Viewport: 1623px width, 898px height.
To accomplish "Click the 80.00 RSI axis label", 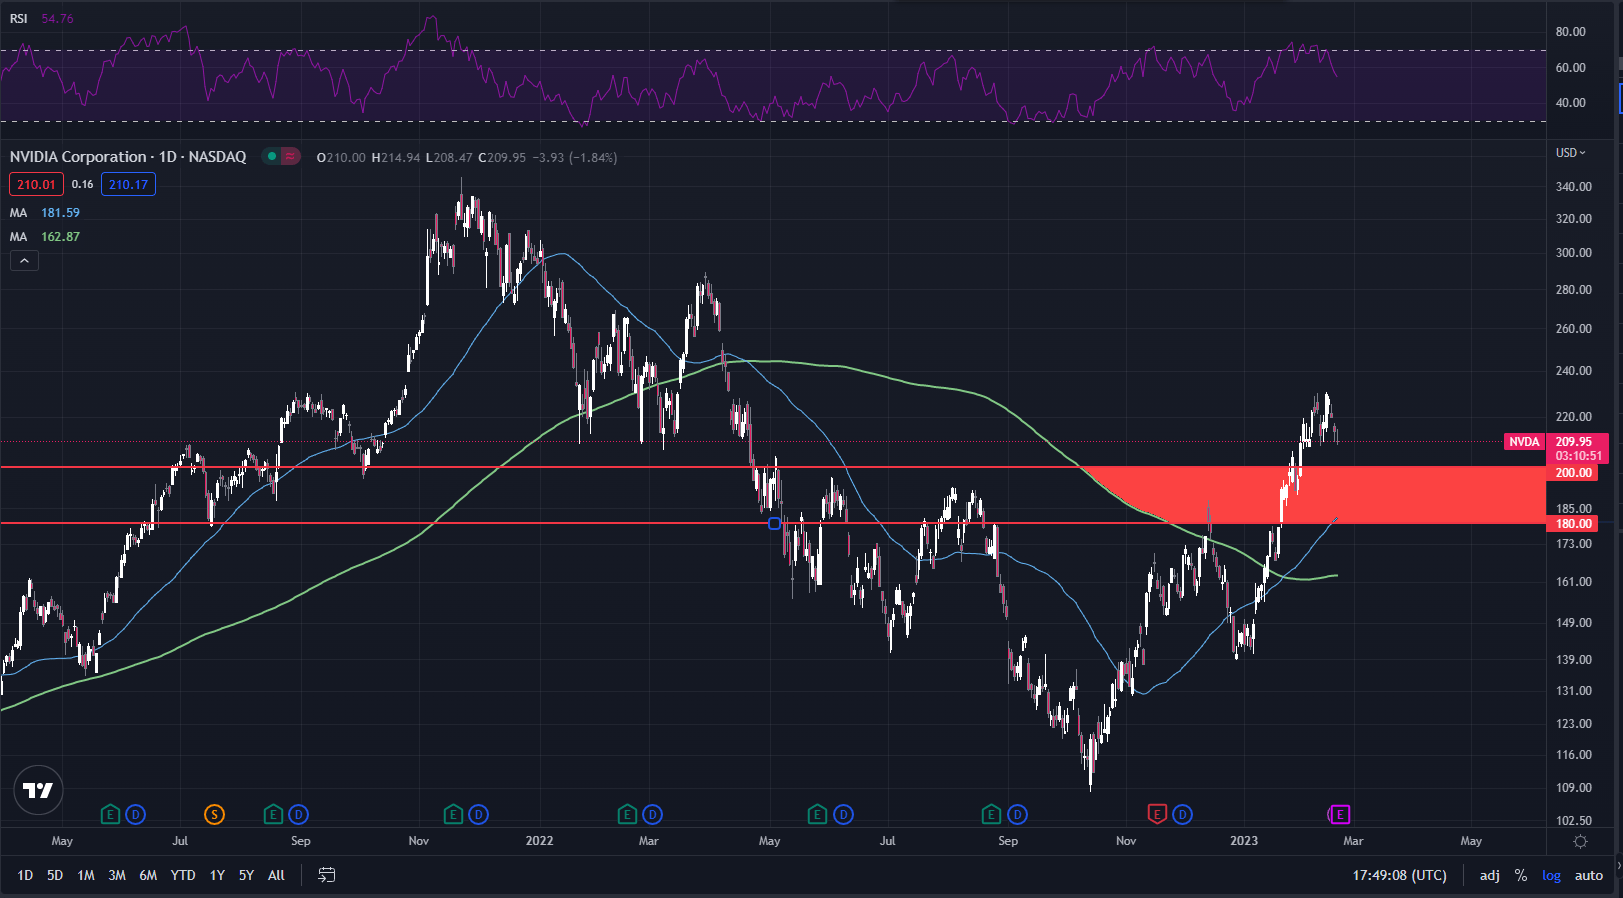I will (x=1570, y=32).
